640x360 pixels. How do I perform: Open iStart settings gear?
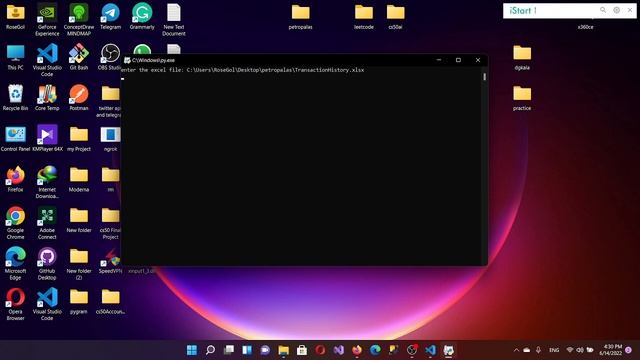tap(616, 10)
